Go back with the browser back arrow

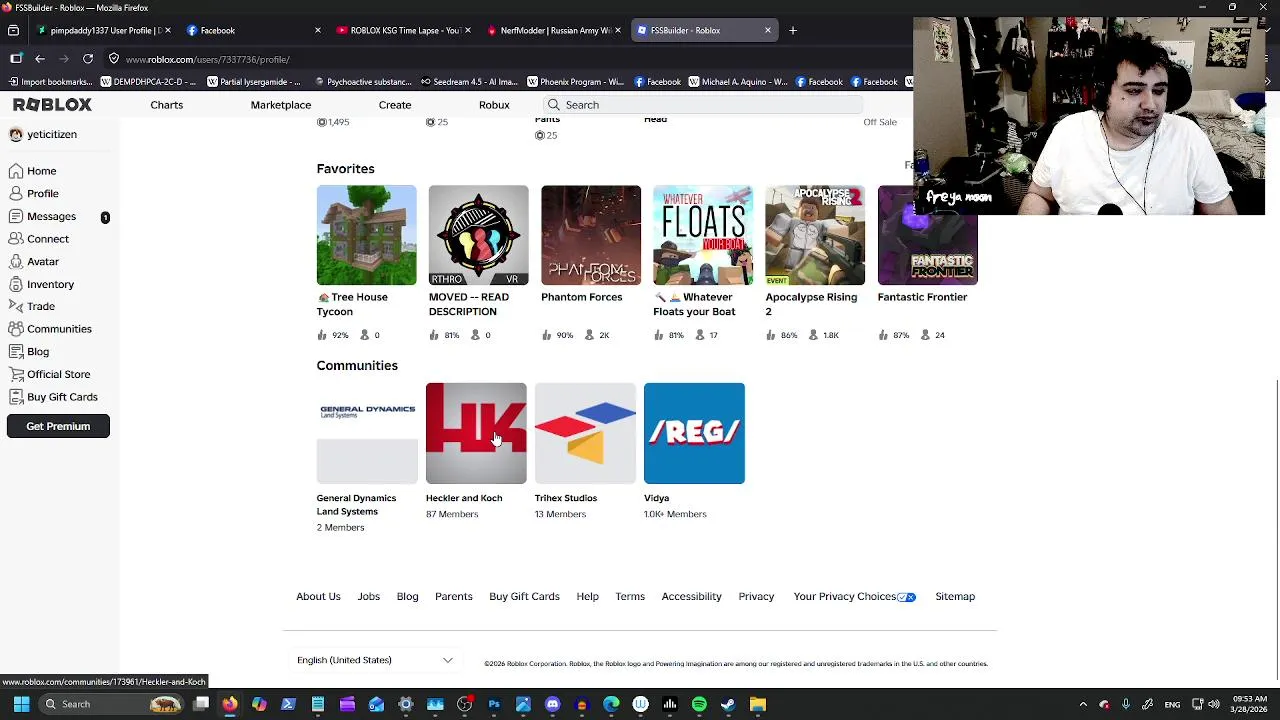(40, 59)
